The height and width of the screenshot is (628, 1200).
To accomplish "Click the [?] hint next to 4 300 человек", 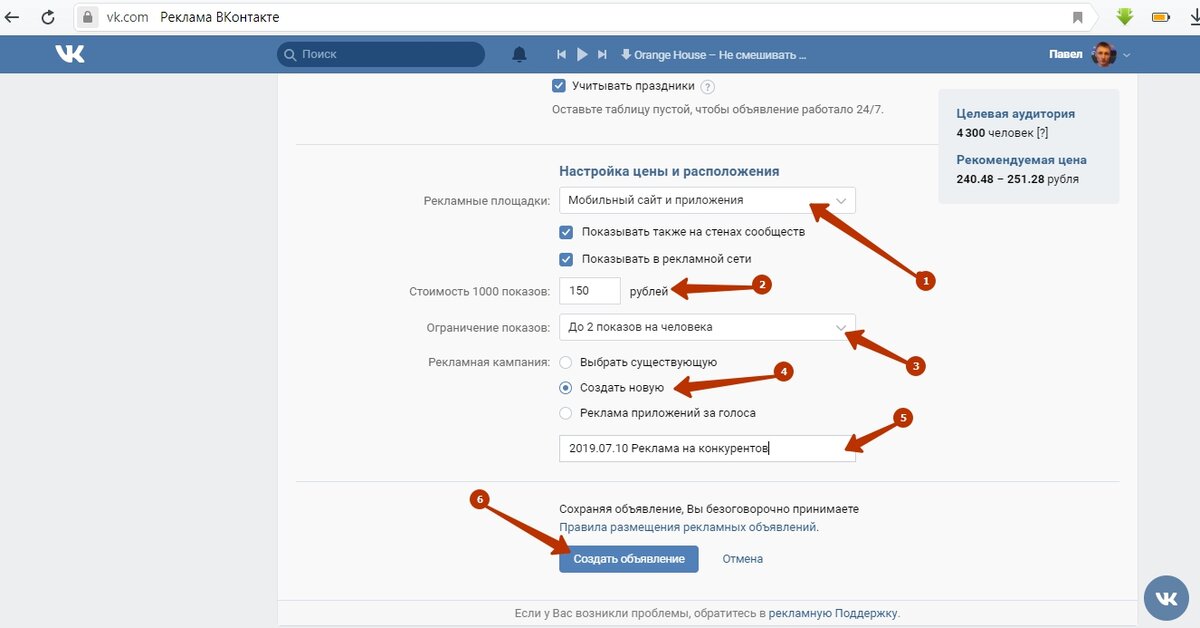I will tap(1042, 133).
